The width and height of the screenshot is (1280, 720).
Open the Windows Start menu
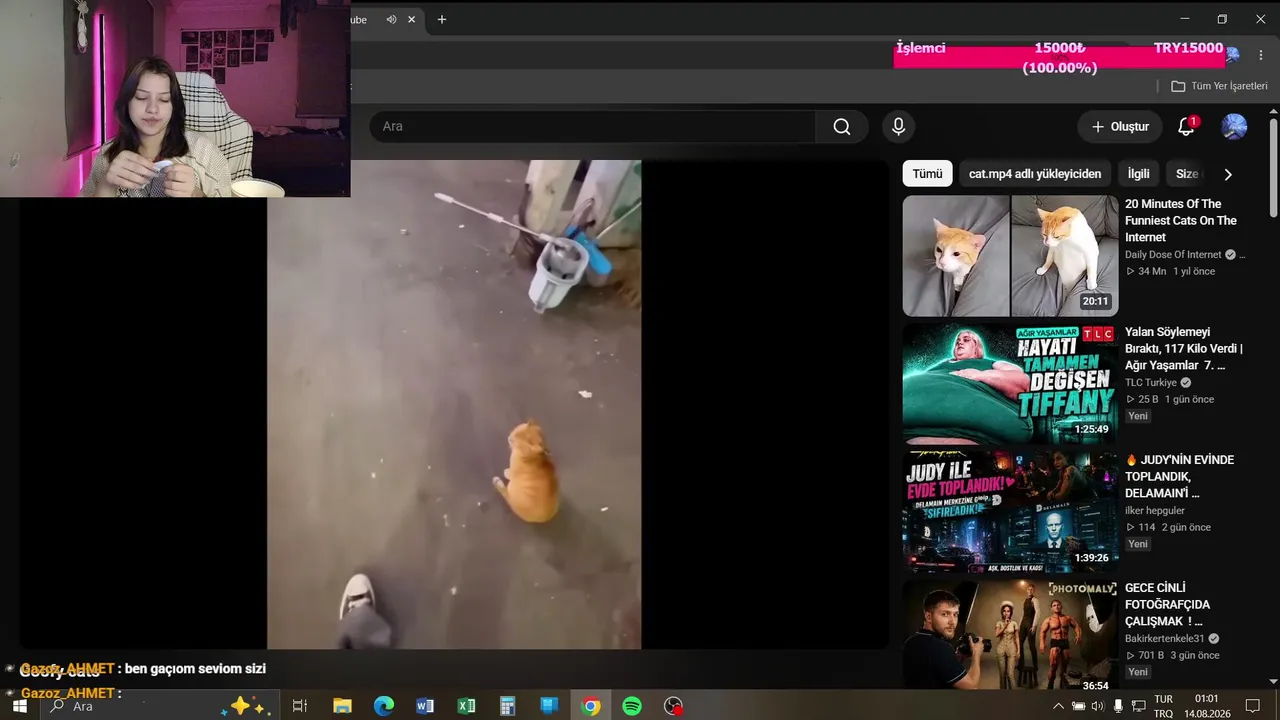[19, 706]
